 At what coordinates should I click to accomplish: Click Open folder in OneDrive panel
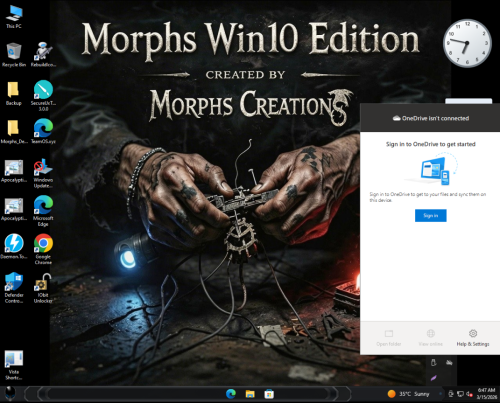389,338
